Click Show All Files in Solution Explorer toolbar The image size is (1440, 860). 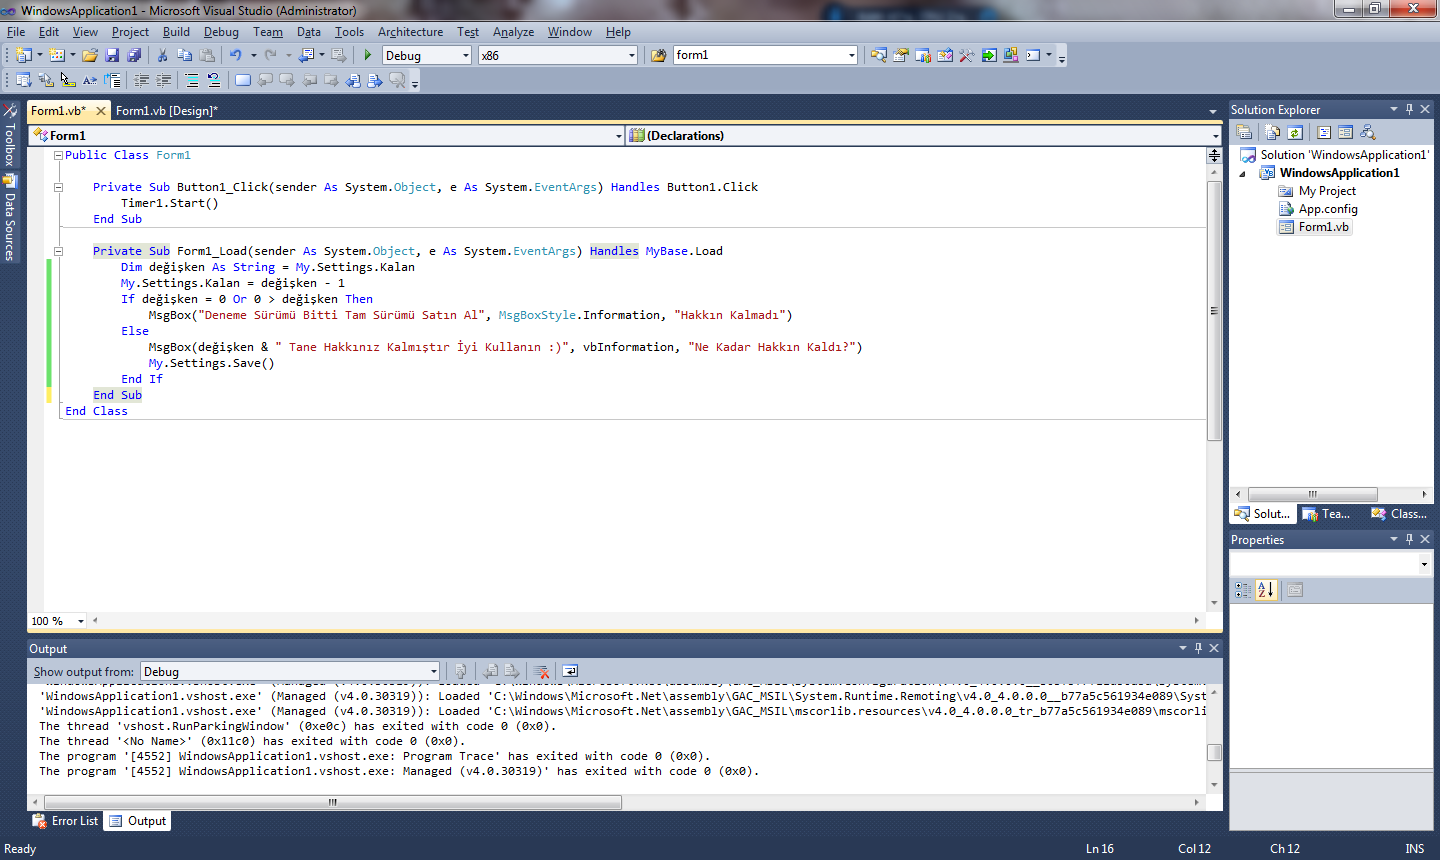[1273, 132]
